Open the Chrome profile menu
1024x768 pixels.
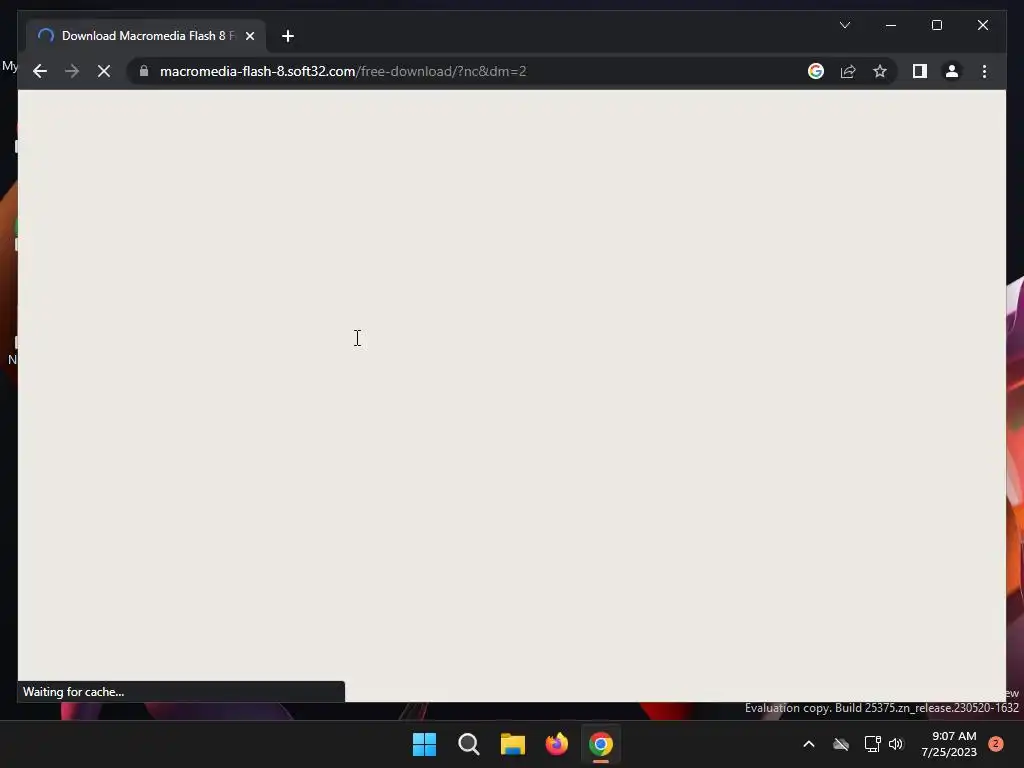(952, 71)
